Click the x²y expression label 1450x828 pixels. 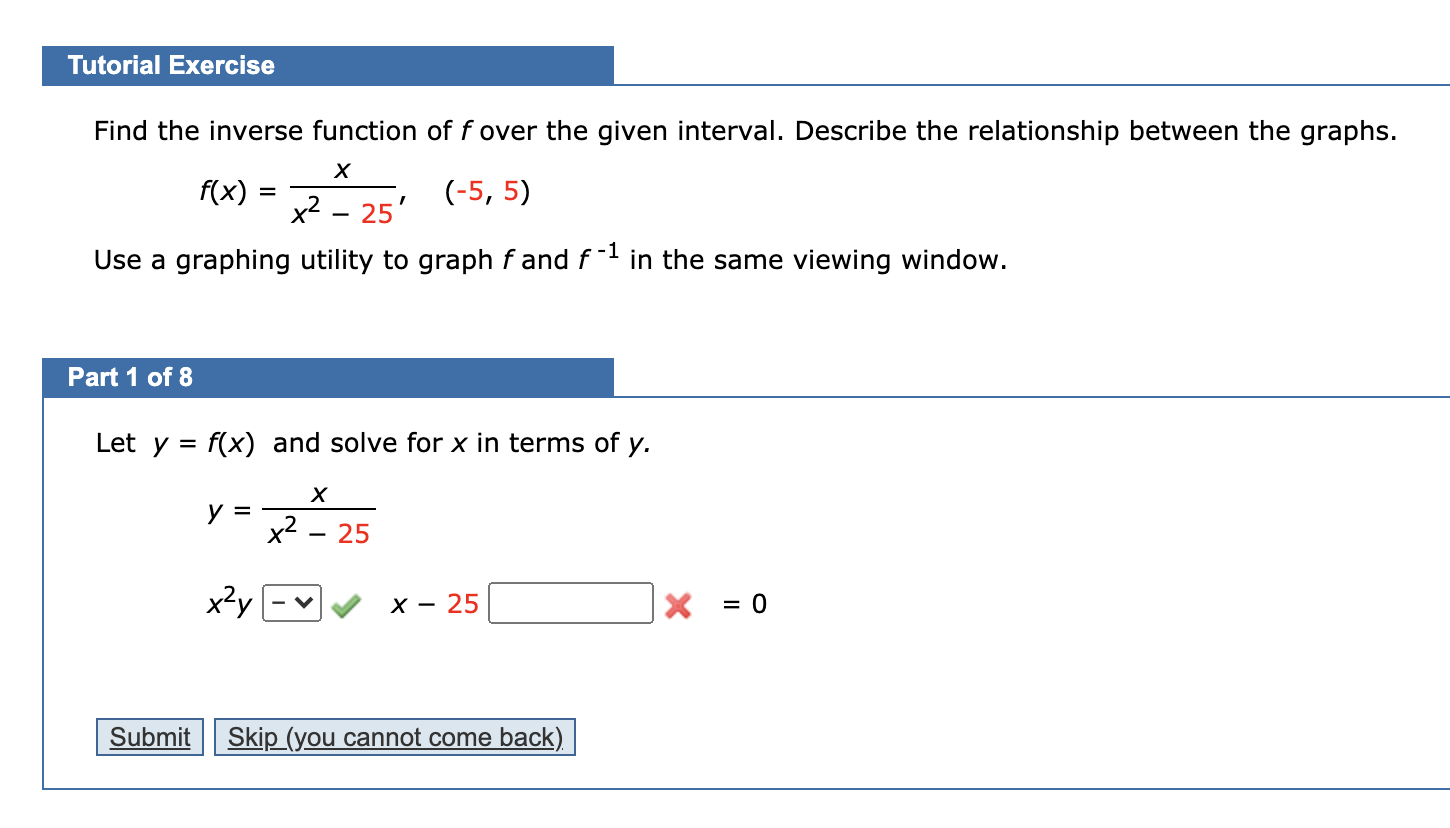pyautogui.click(x=228, y=603)
